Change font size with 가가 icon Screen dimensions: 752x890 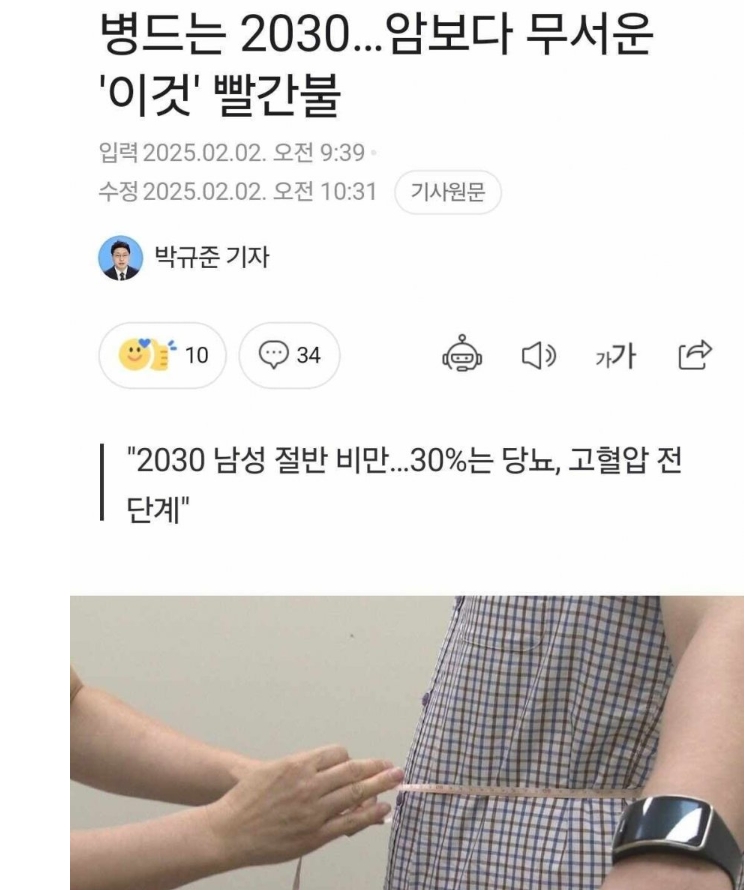(x=616, y=356)
